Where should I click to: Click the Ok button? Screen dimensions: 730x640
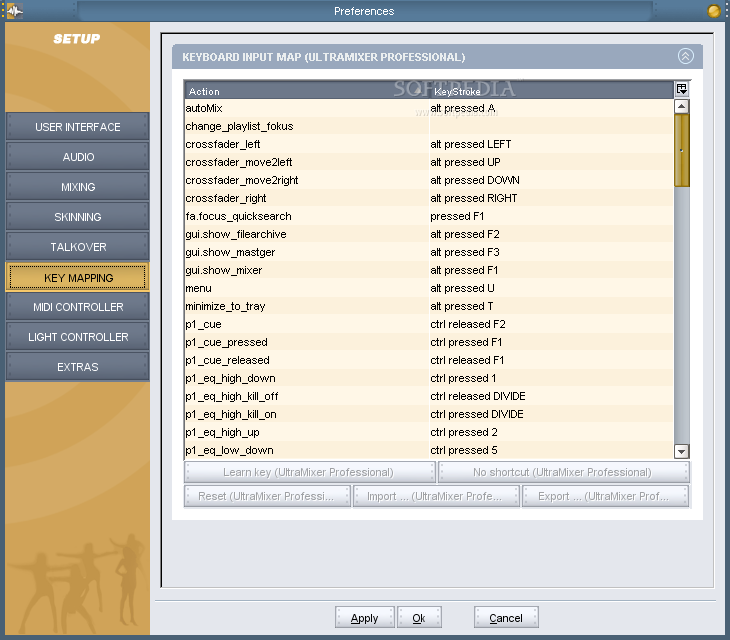tap(419, 618)
